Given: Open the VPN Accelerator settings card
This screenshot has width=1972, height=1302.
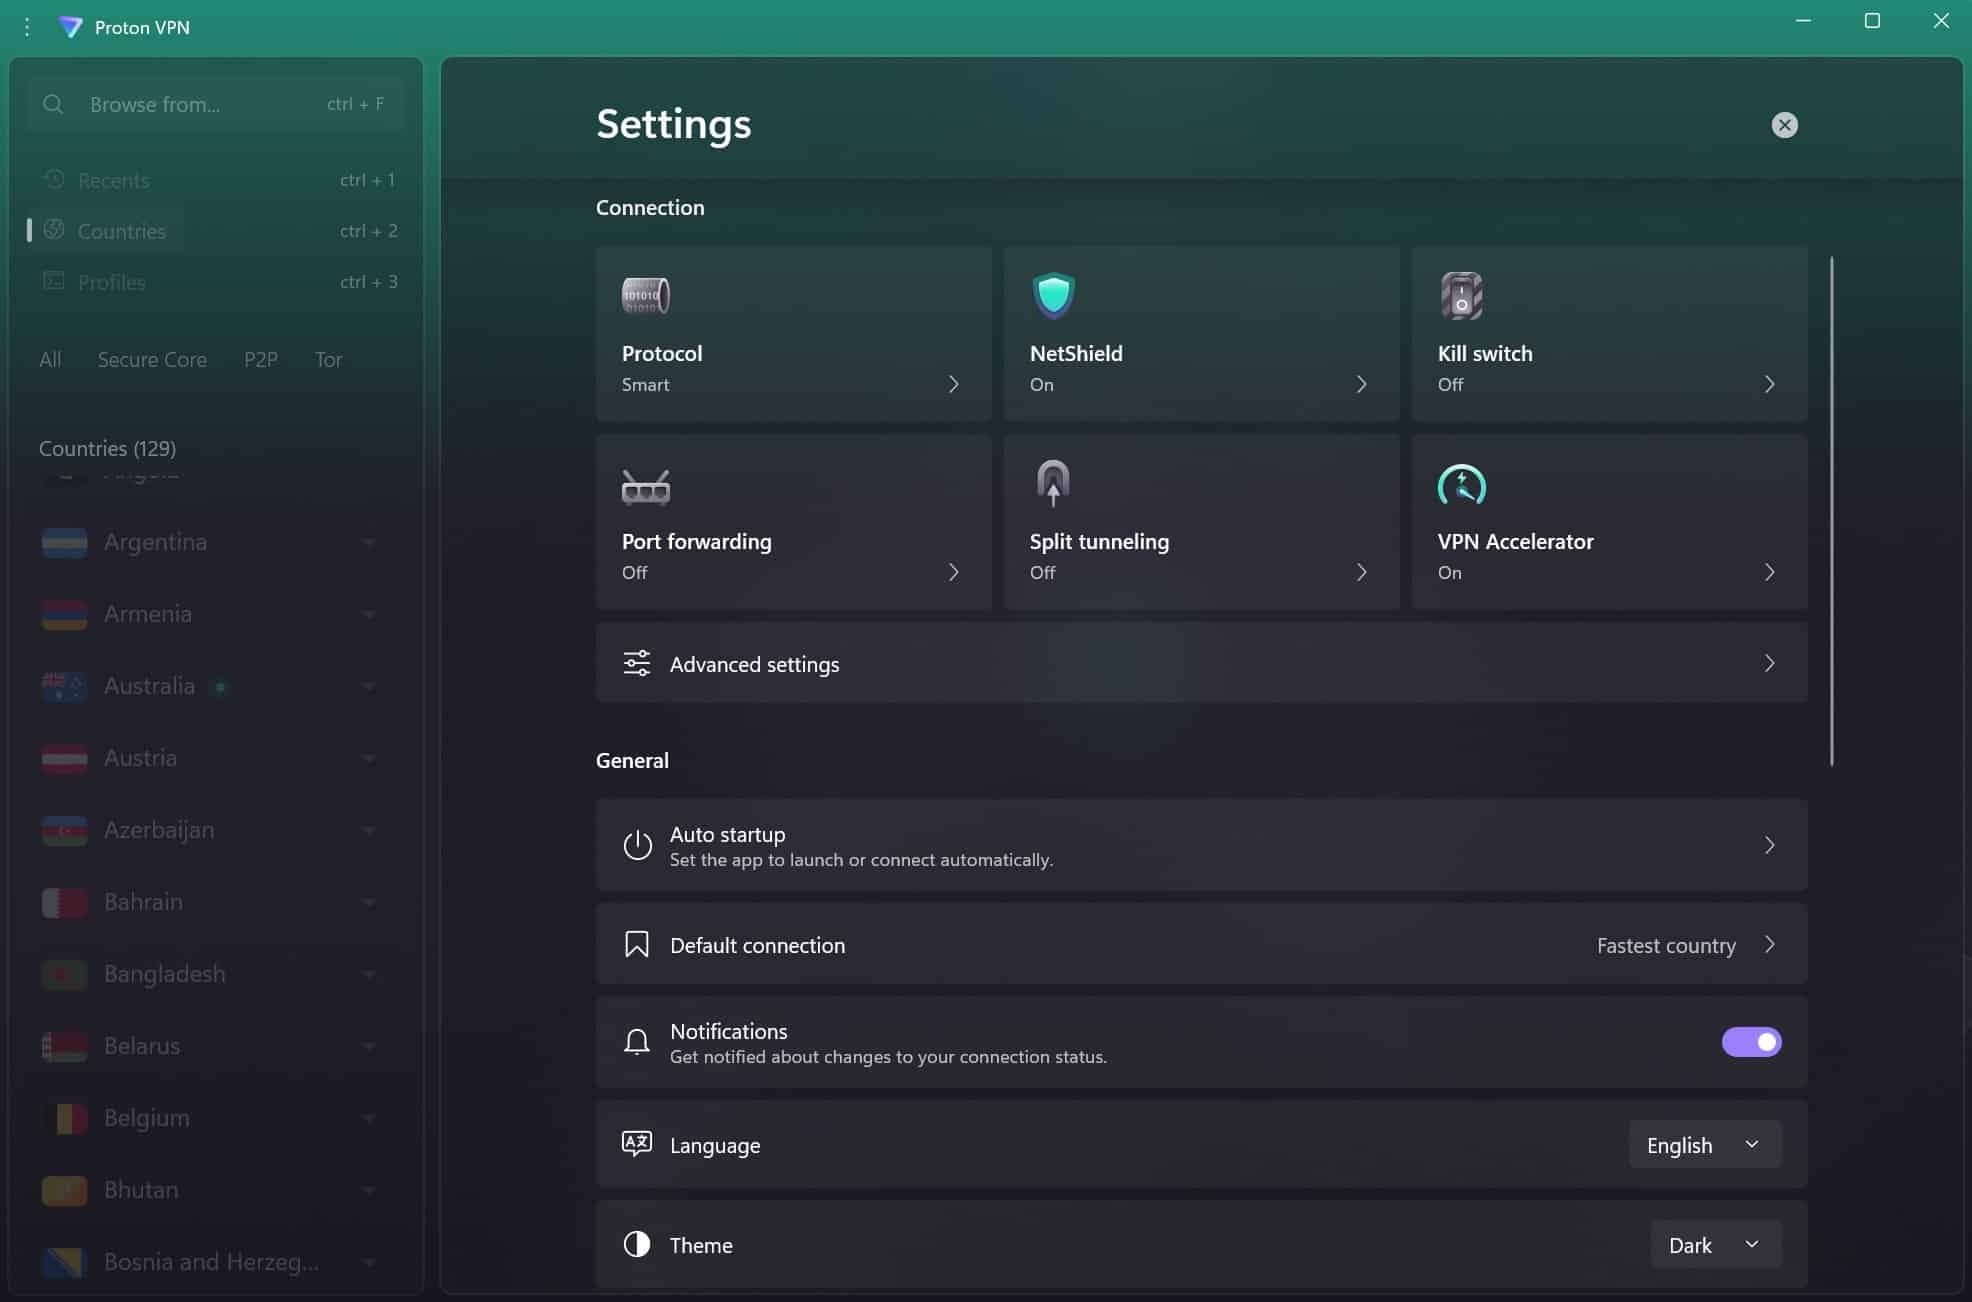Looking at the screenshot, I should (1609, 522).
